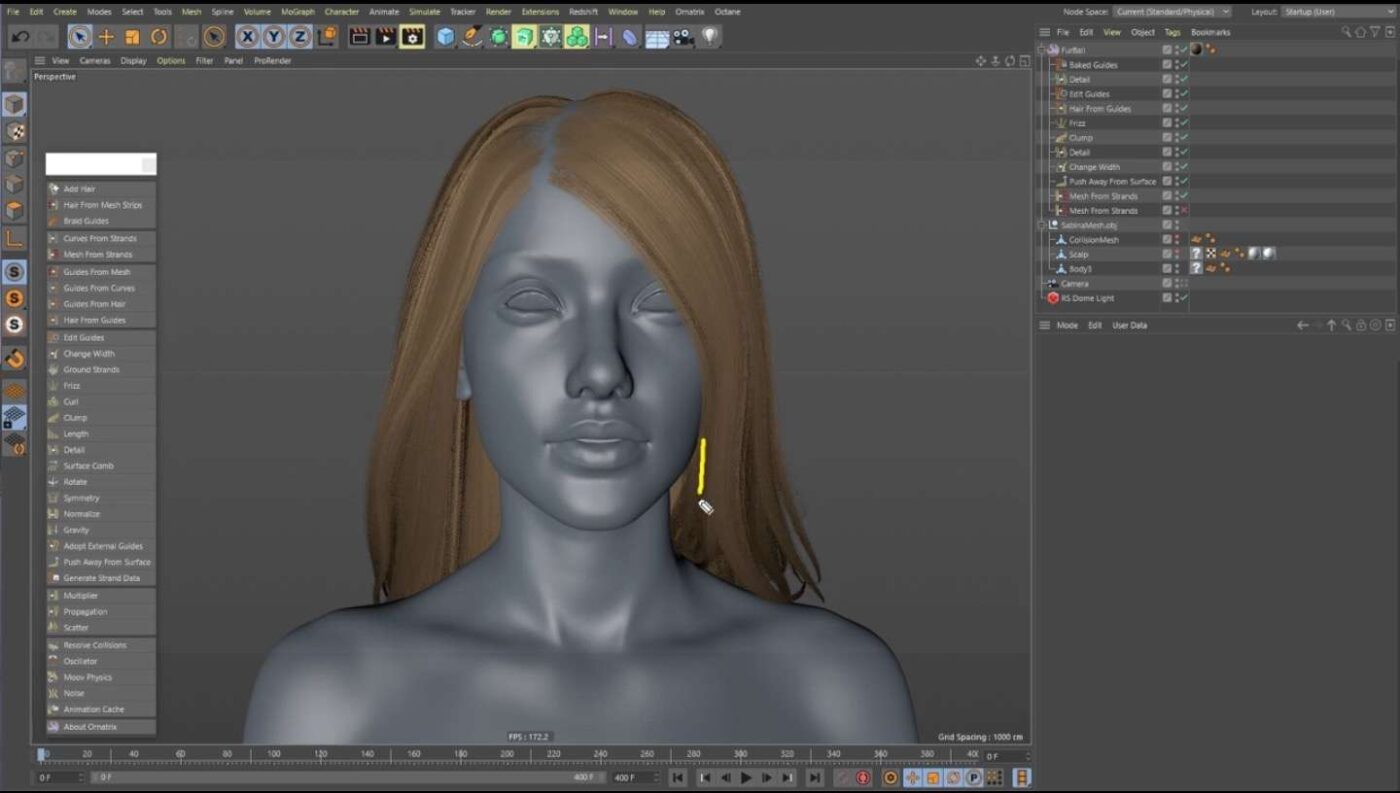1400x793 pixels.
Task: Select the Live Selection tool
Action: tap(80, 37)
